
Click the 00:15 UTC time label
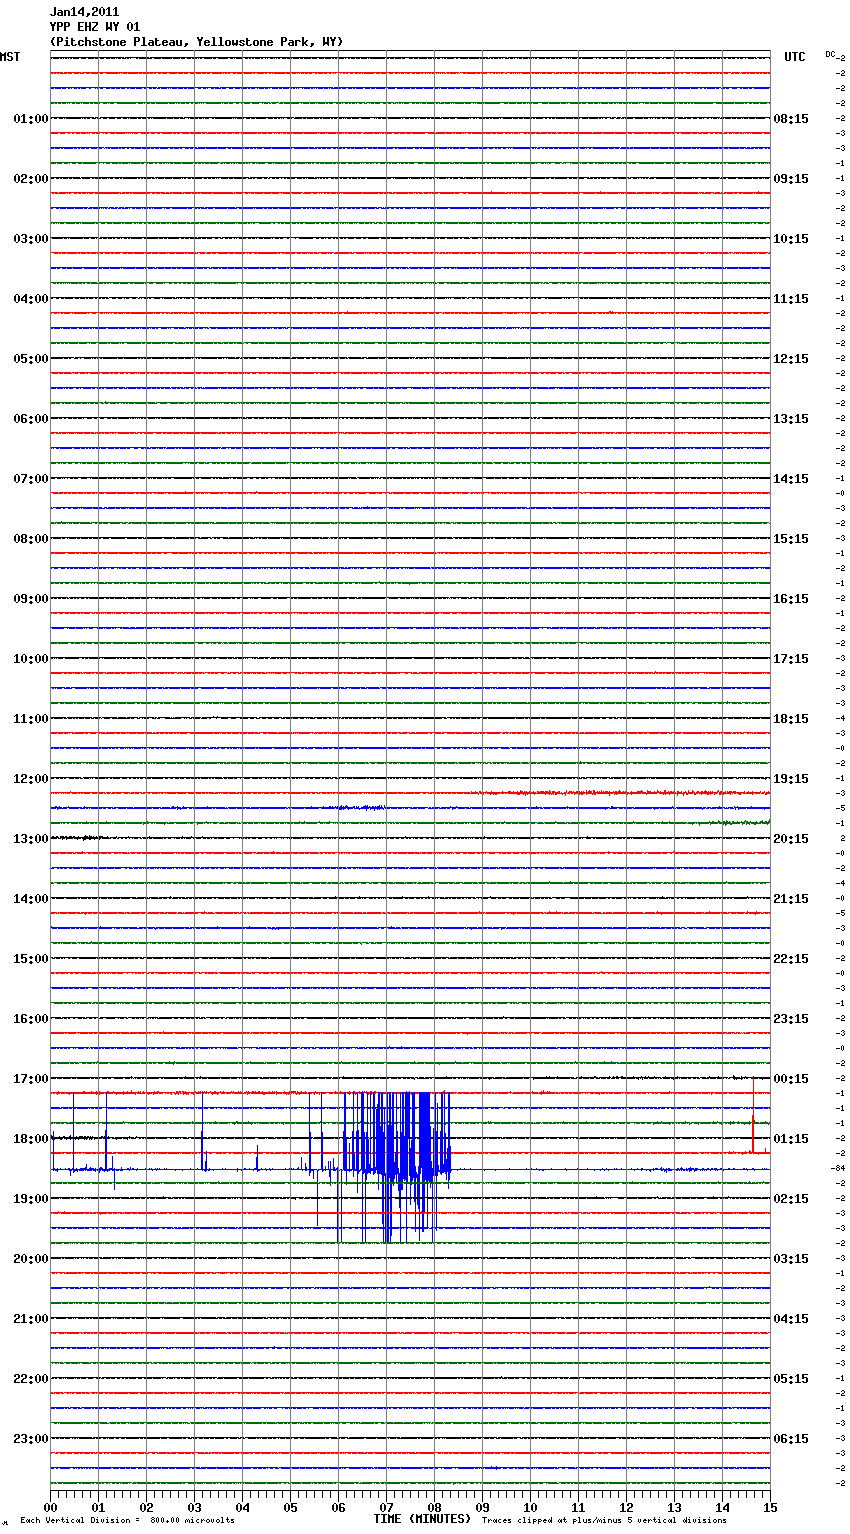click(x=791, y=1079)
